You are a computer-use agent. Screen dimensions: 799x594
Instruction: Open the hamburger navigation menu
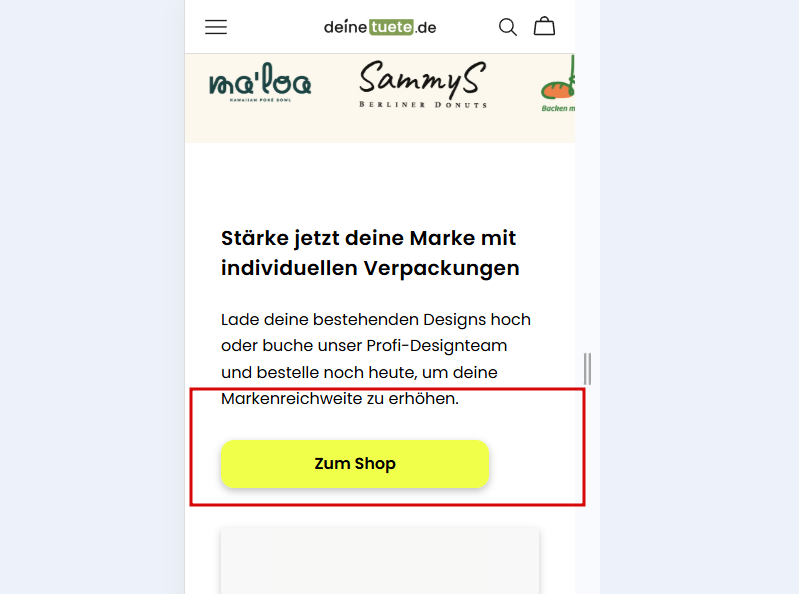(216, 27)
